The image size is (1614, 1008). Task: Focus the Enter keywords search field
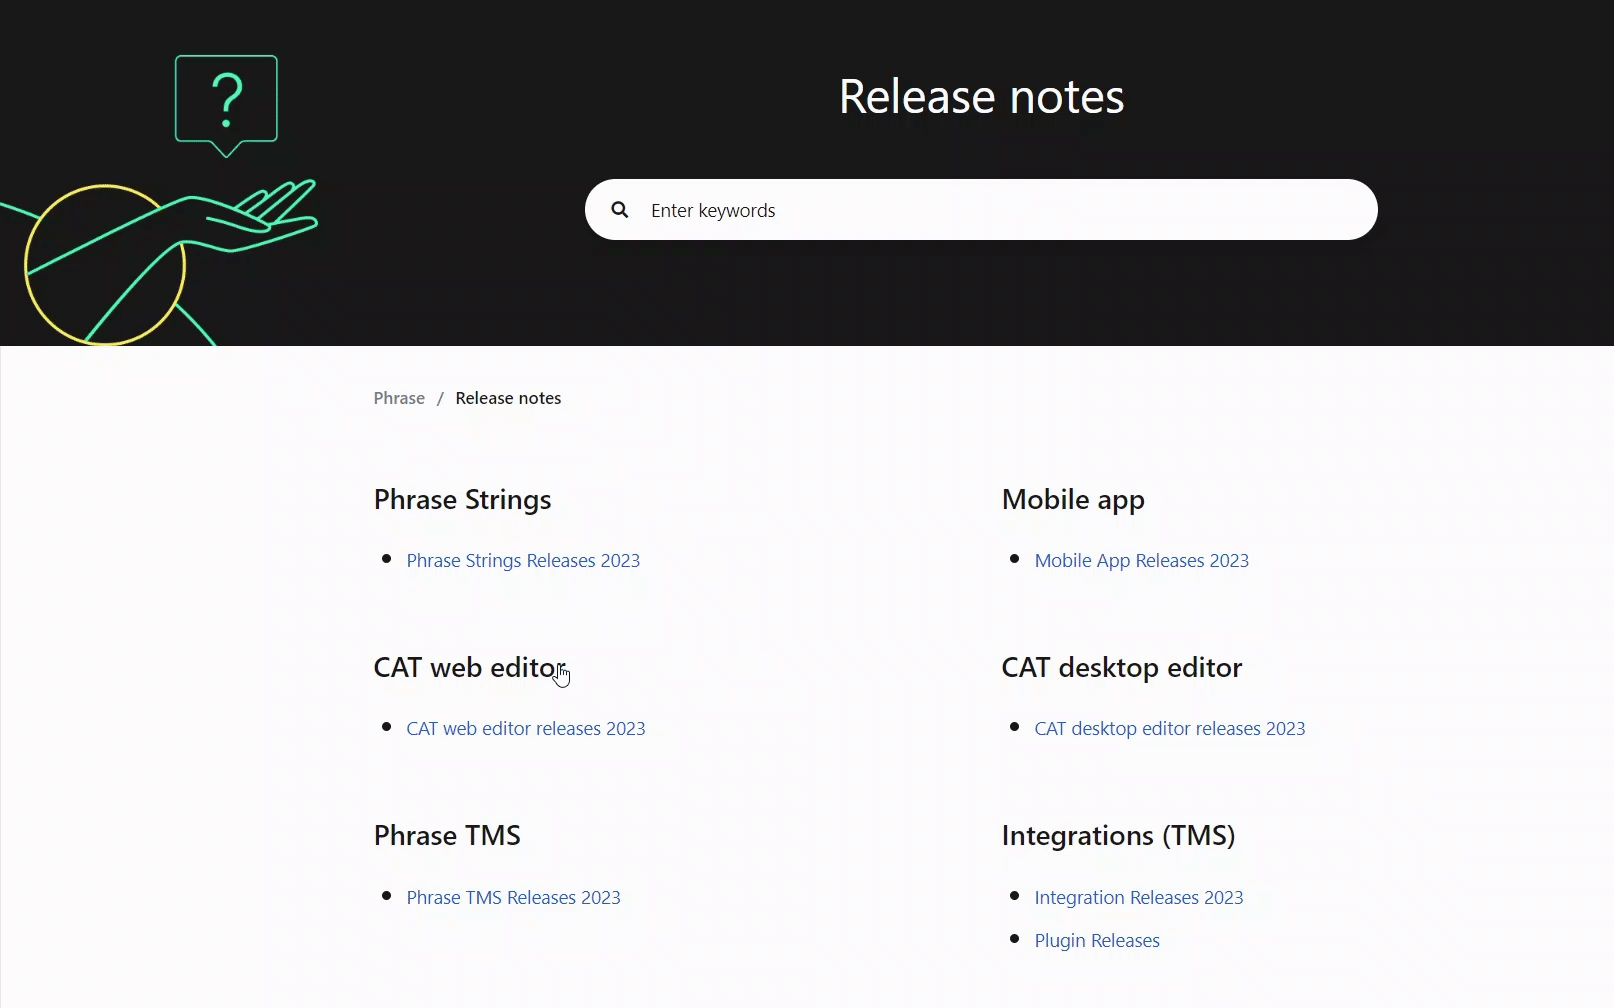(x=981, y=210)
